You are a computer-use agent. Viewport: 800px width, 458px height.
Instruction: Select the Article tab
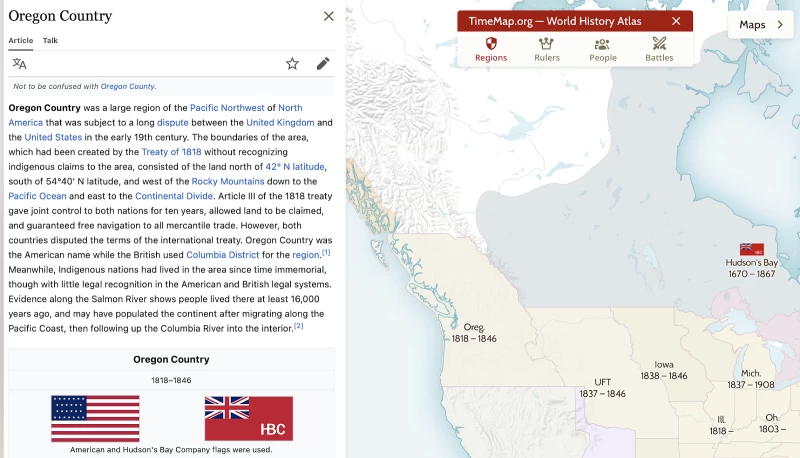[21, 40]
